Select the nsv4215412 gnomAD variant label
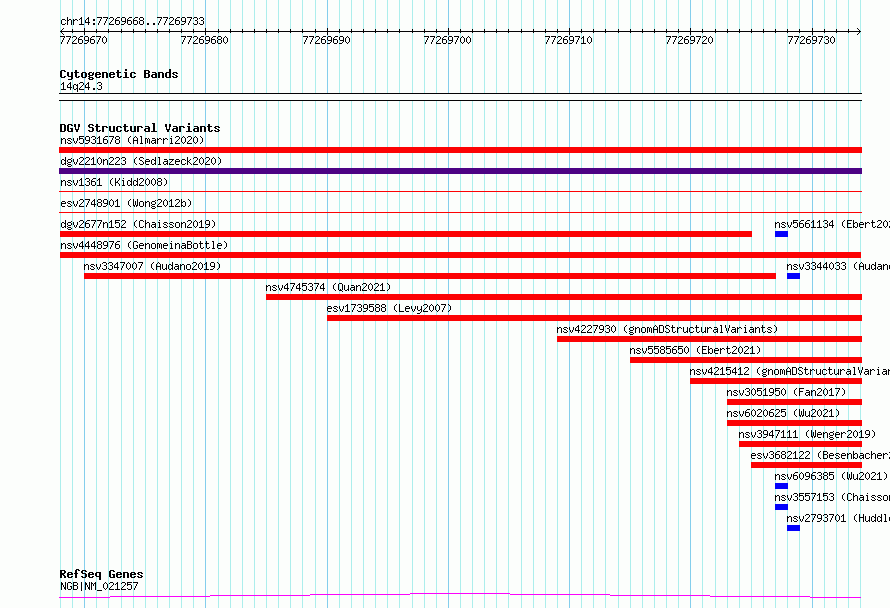The height and width of the screenshot is (608, 890). (790, 371)
